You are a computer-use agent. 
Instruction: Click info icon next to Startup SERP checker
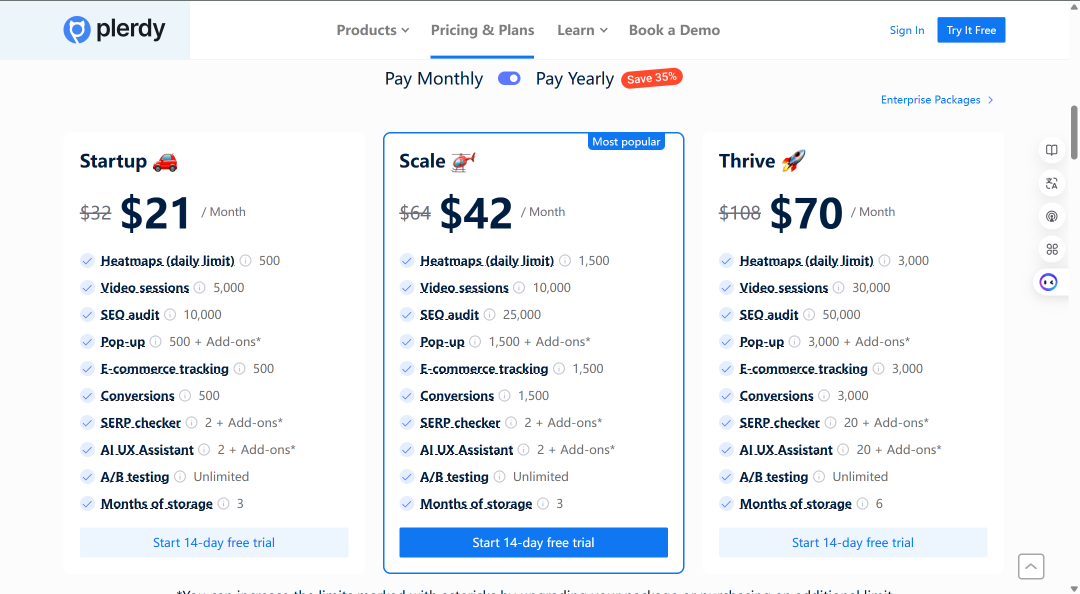tap(191, 422)
